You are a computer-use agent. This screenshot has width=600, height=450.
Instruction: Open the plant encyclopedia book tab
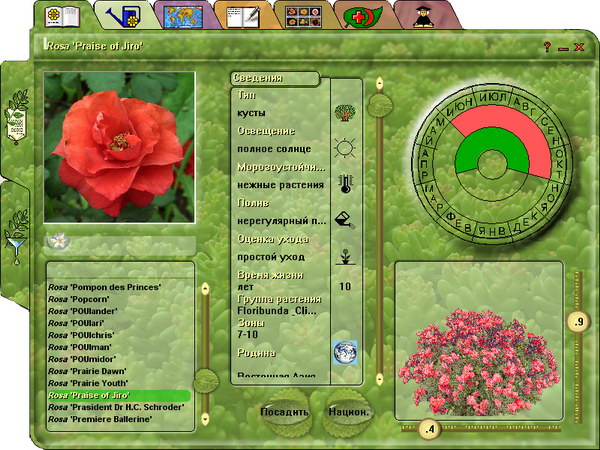tap(62, 16)
